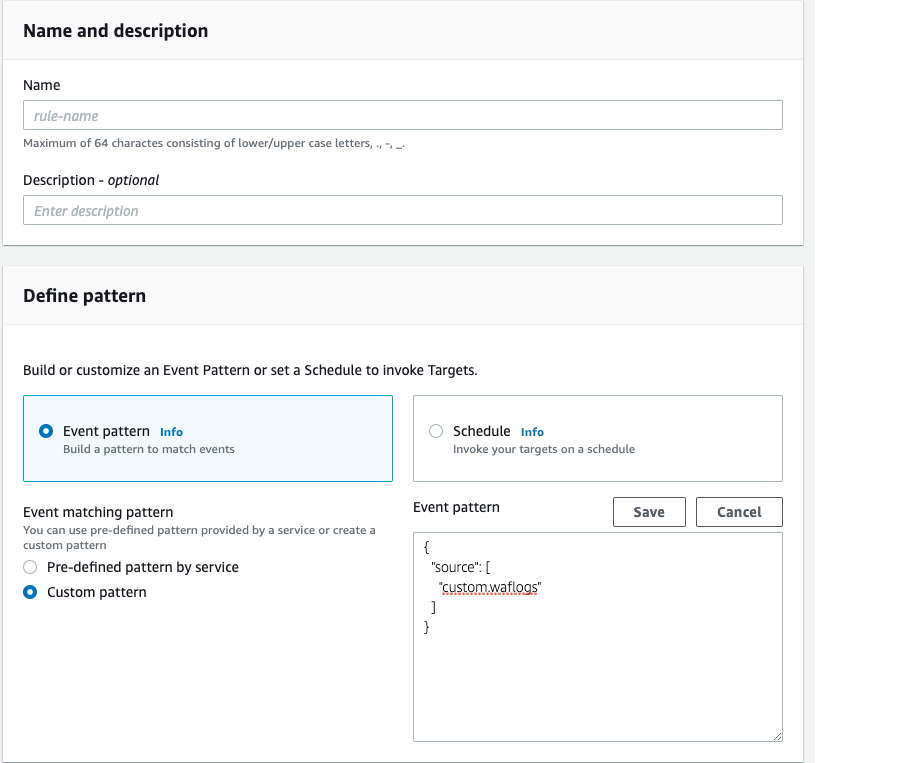The height and width of the screenshot is (763, 915).
Task: Click the Enter description field
Action: pos(402,210)
